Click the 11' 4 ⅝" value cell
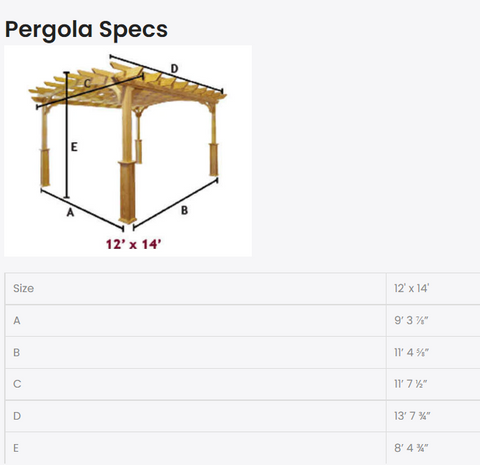The width and height of the screenshot is (480, 465). click(433, 352)
